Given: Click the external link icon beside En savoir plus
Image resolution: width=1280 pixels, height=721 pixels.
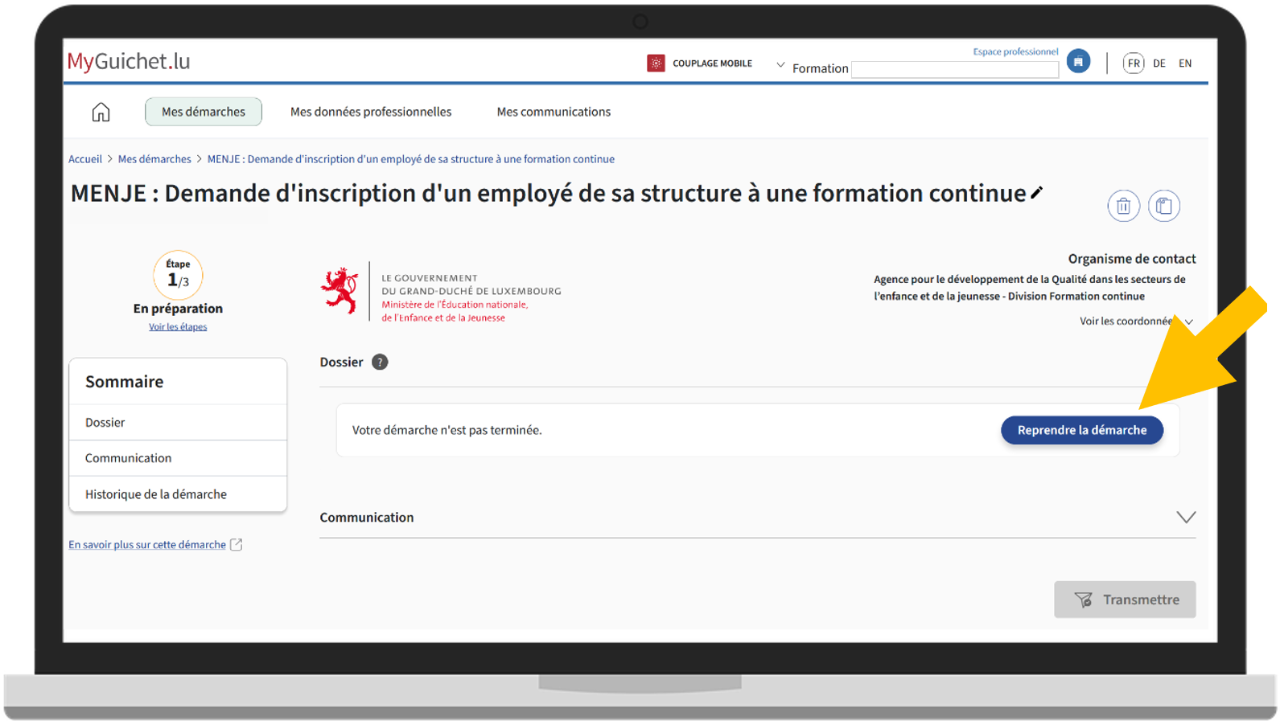Looking at the screenshot, I should [x=236, y=545].
